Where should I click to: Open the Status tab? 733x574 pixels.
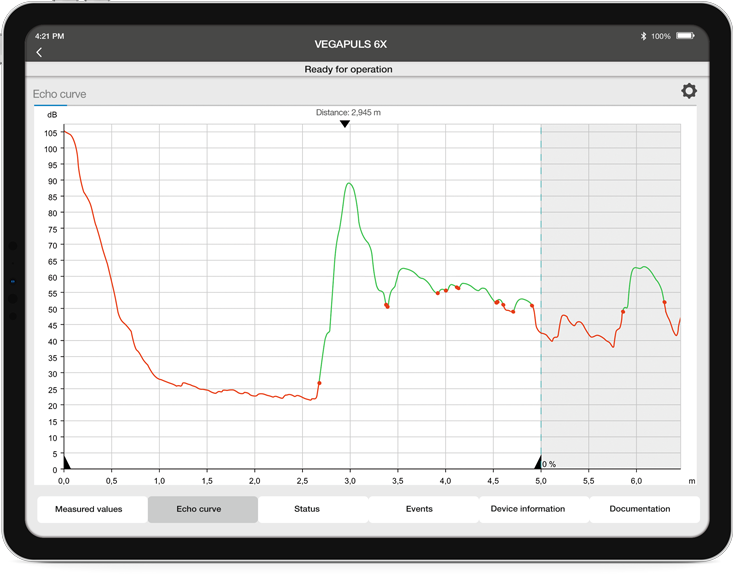point(307,509)
